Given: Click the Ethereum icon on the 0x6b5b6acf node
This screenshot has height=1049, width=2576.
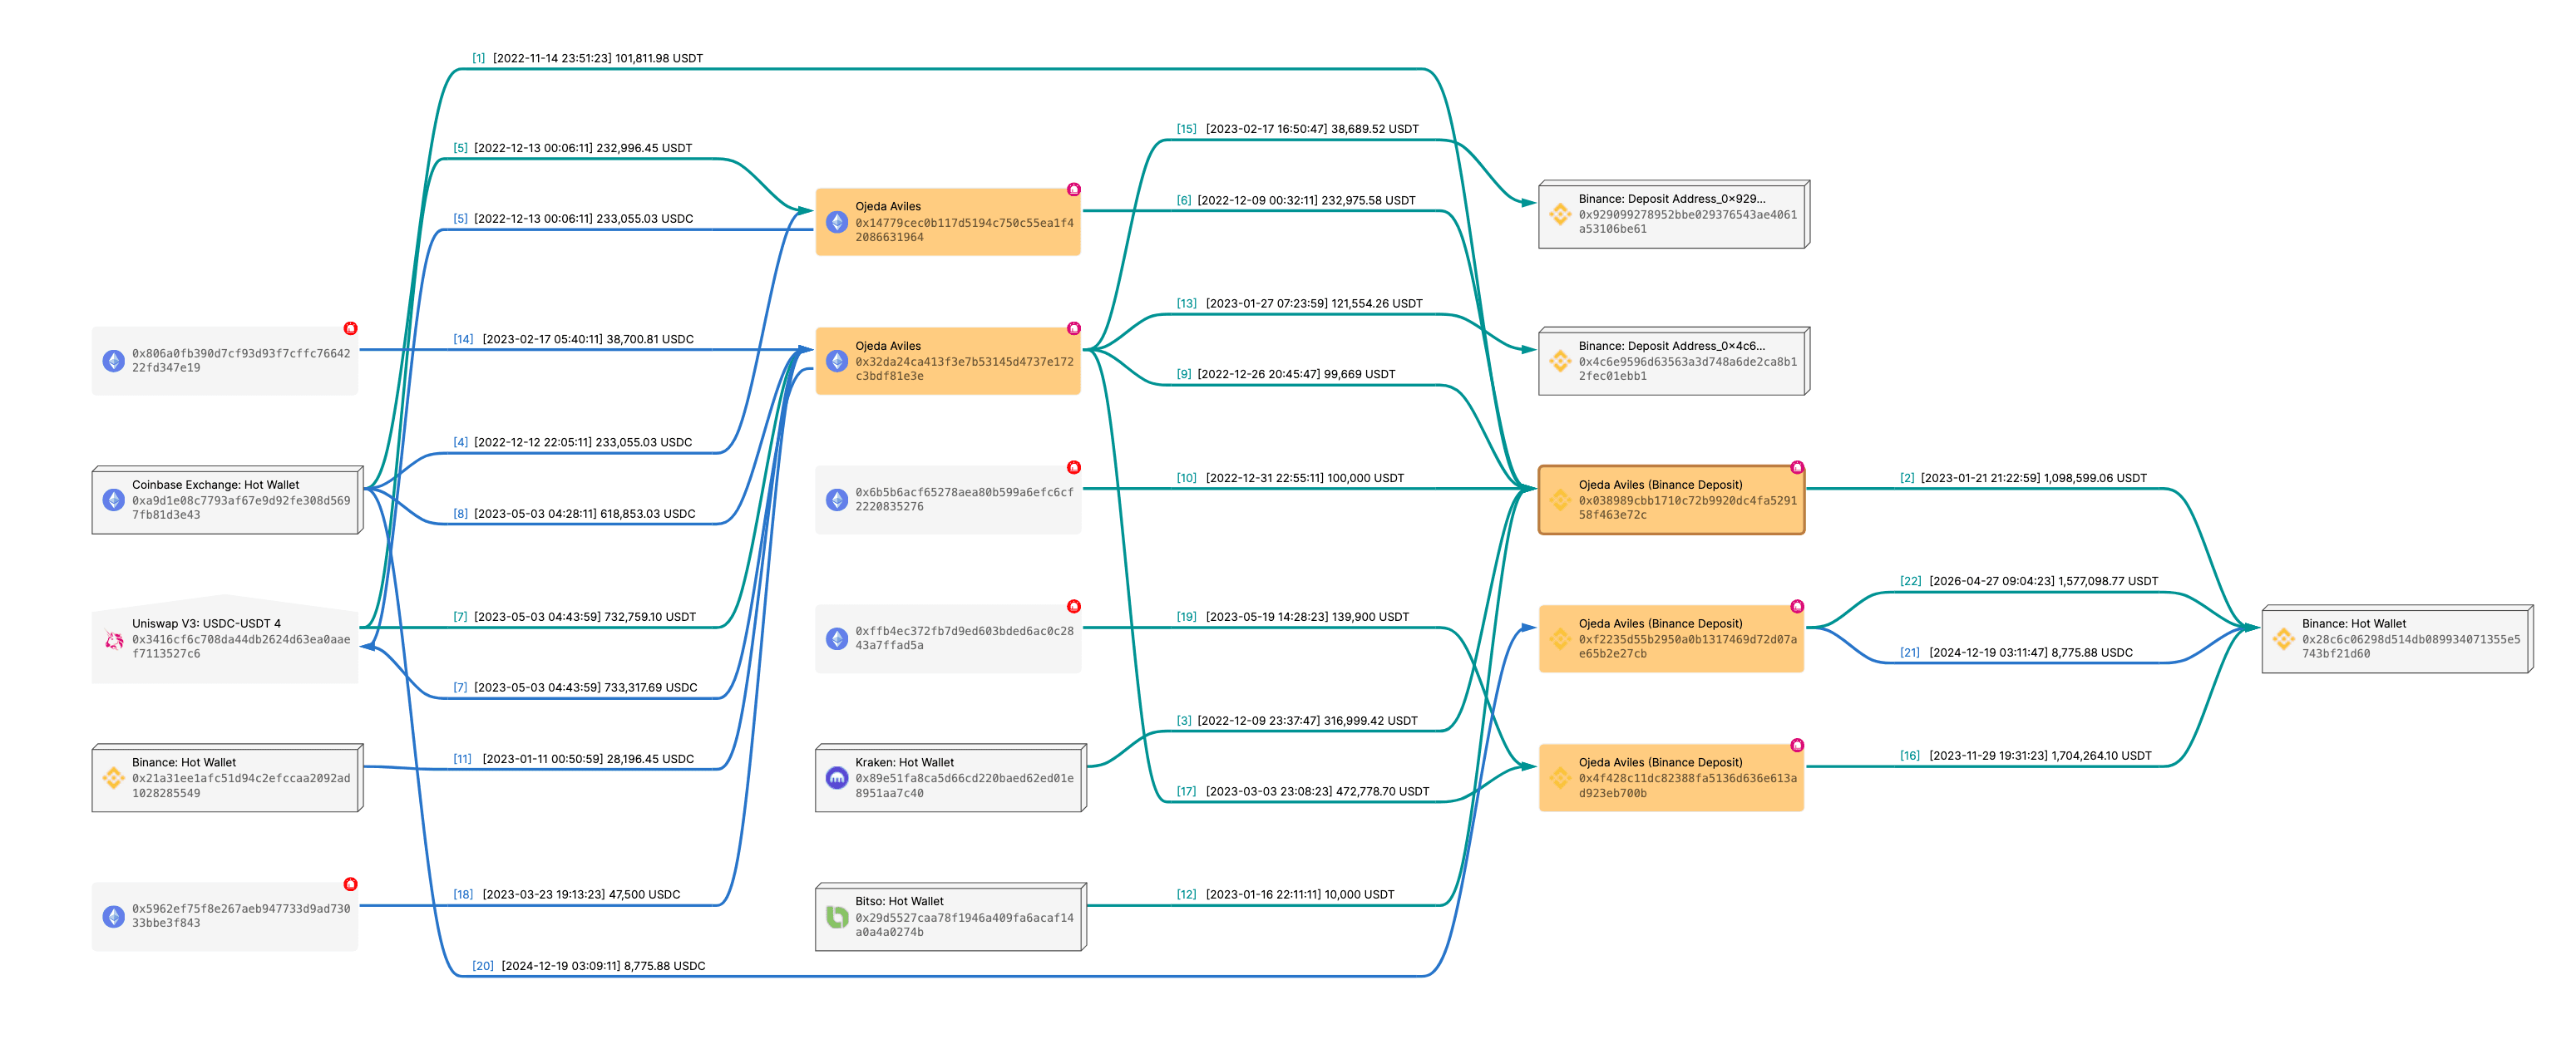Looking at the screenshot, I should 837,500.
